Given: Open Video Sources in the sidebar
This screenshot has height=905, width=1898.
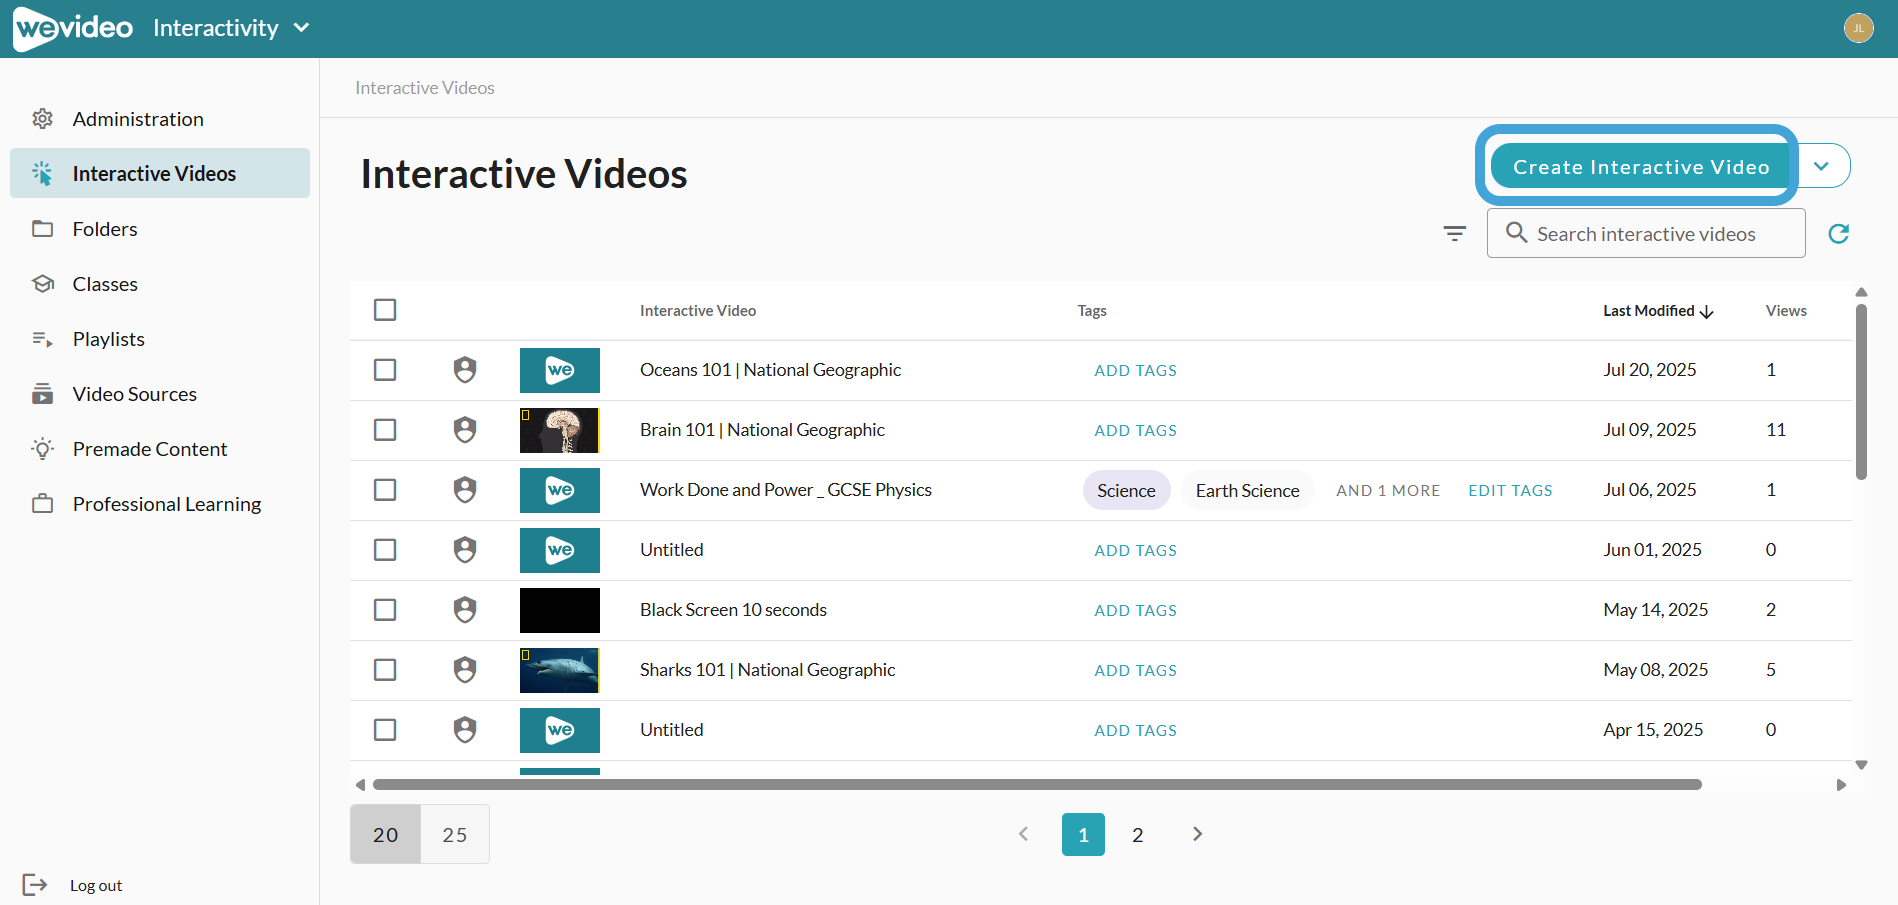Looking at the screenshot, I should (x=160, y=394).
